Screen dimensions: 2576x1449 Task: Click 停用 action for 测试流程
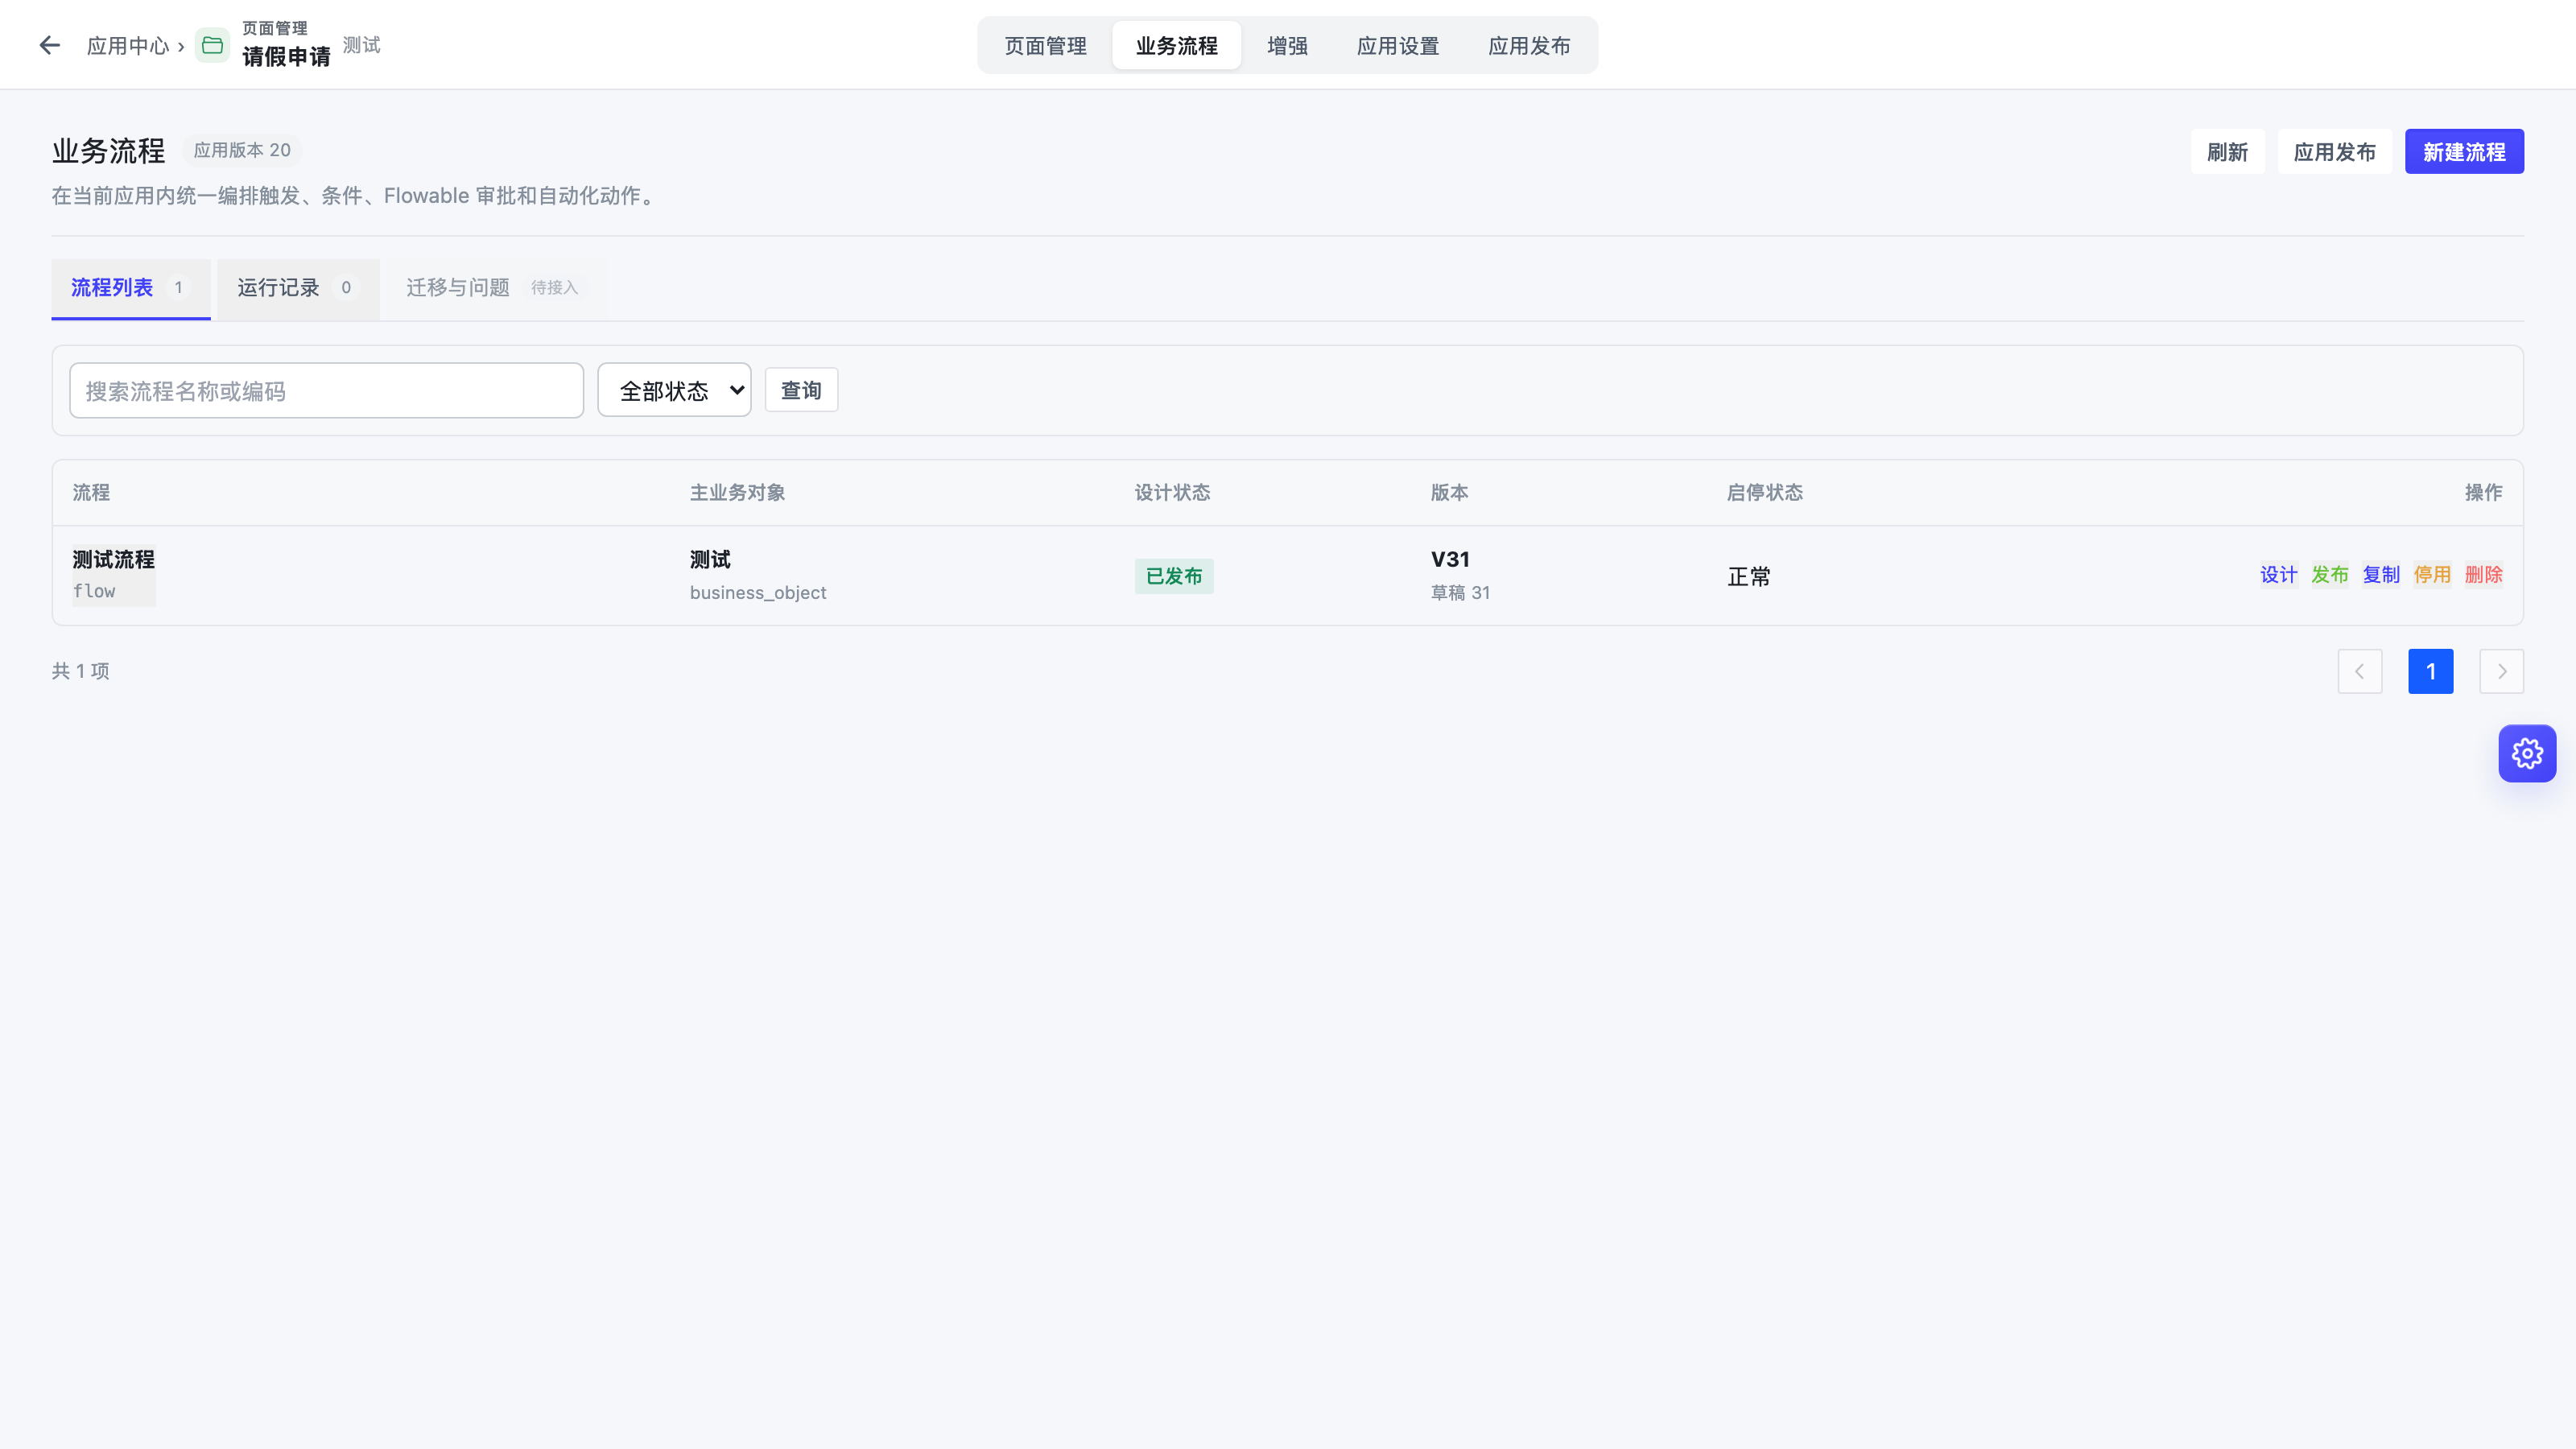[2432, 575]
